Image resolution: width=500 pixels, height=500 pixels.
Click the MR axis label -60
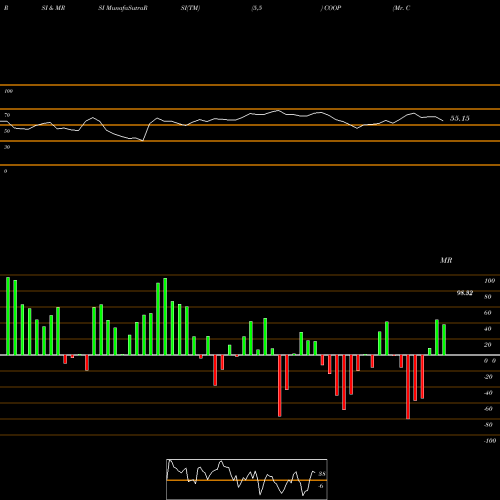tap(488, 409)
